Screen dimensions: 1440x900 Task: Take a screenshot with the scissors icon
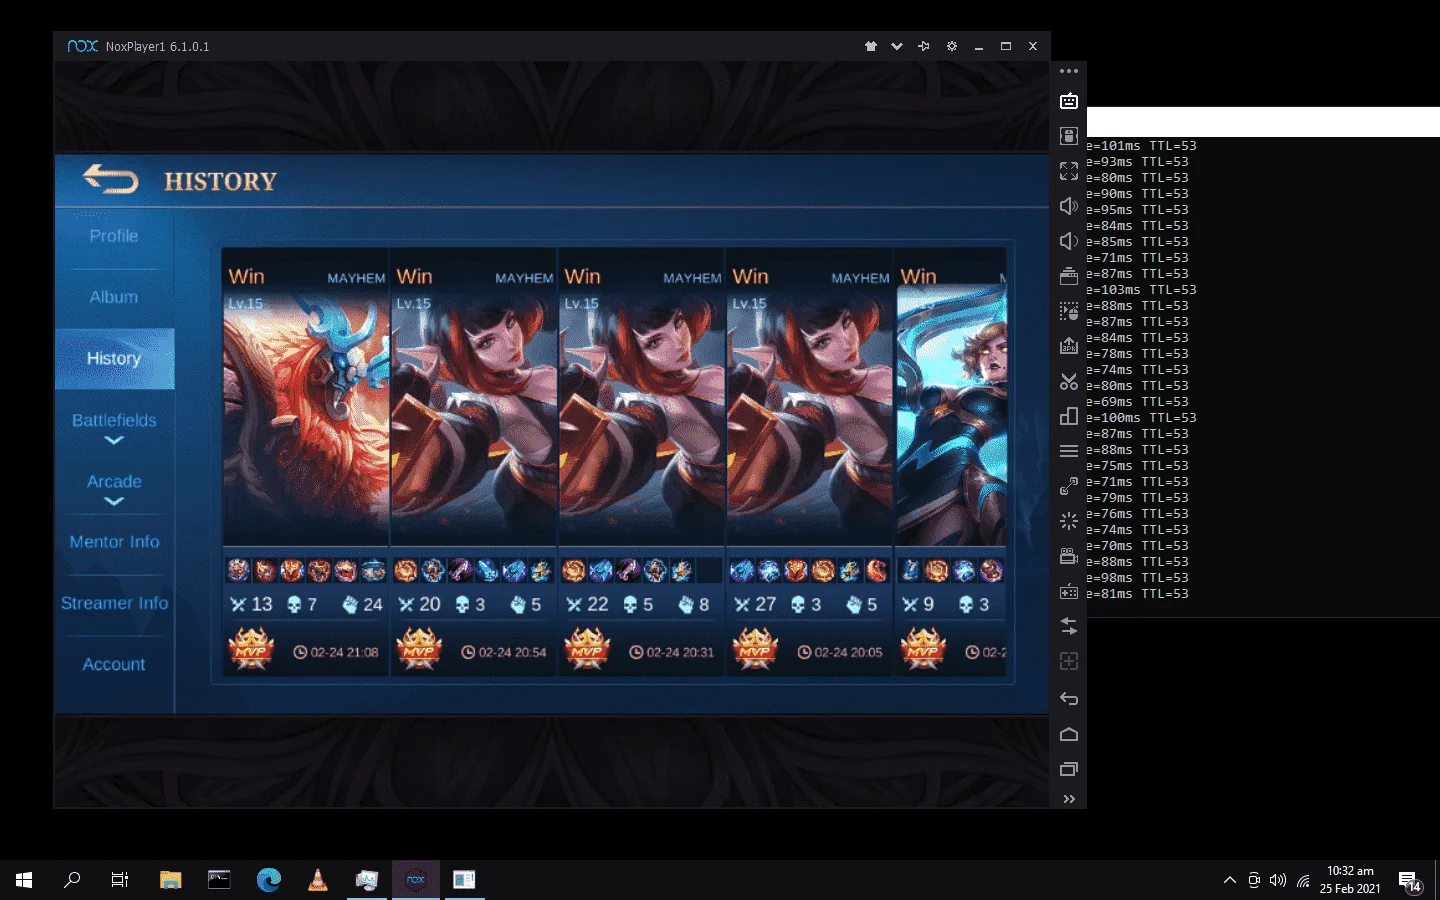click(x=1069, y=381)
